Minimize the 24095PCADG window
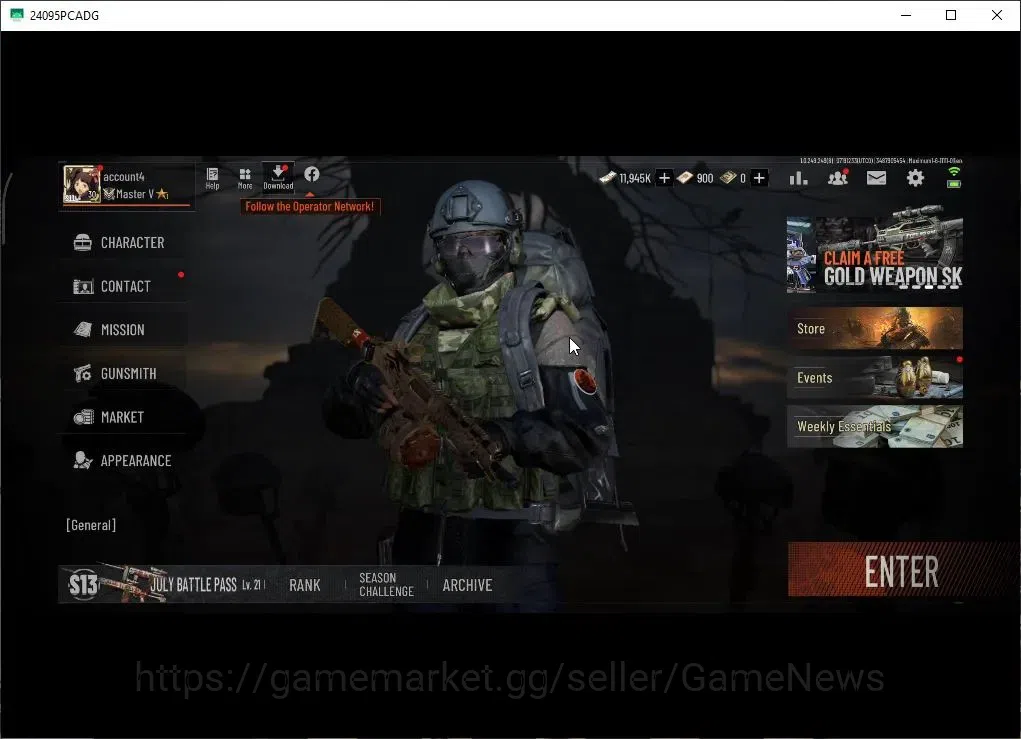This screenshot has height=739, width=1021. point(906,15)
